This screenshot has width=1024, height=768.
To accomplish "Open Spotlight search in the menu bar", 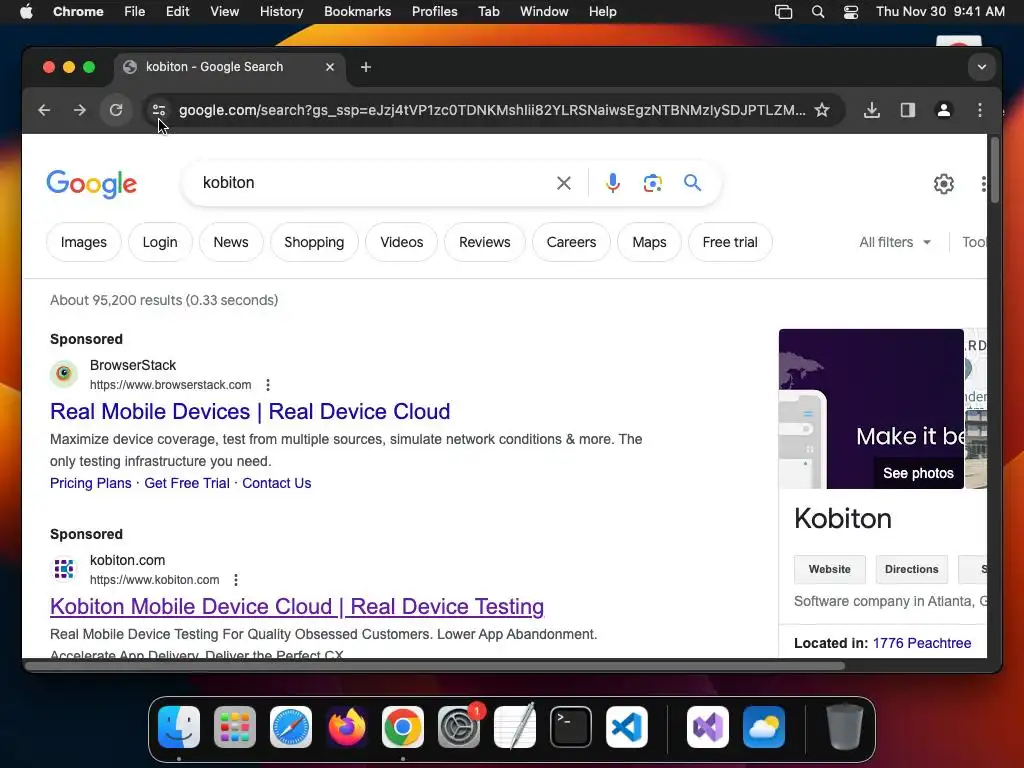I will tap(818, 12).
